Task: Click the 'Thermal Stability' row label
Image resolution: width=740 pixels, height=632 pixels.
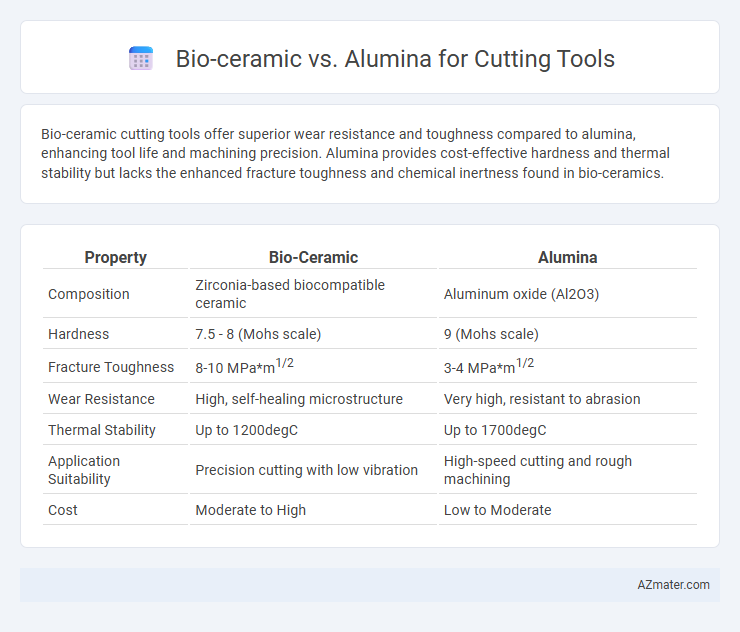Action: coord(102,430)
